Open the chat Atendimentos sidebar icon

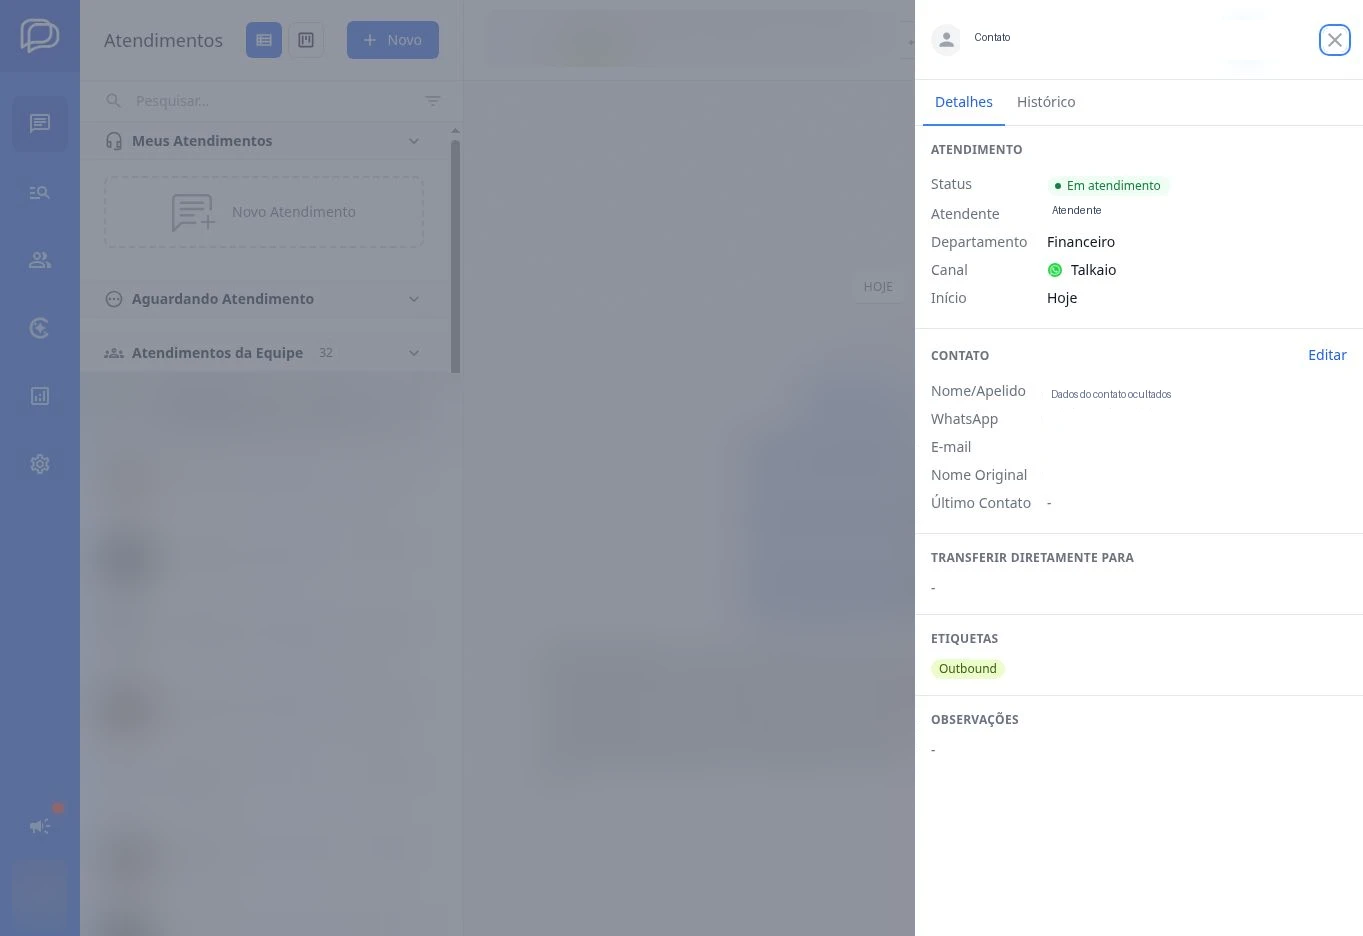point(40,124)
